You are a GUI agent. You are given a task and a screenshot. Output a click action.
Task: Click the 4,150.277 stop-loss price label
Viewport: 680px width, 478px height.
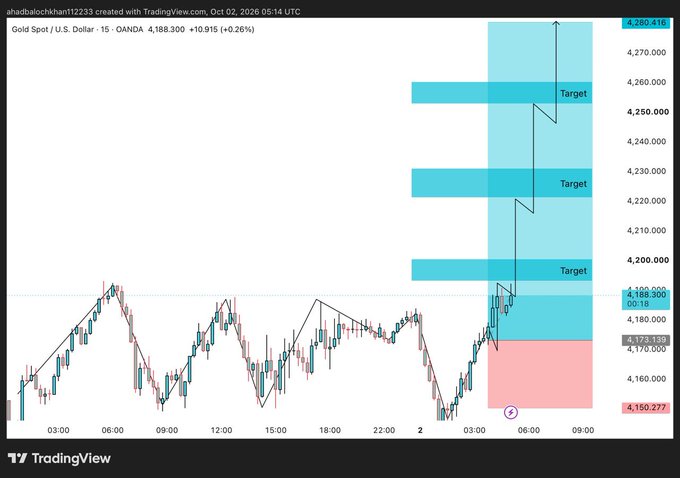tap(646, 408)
